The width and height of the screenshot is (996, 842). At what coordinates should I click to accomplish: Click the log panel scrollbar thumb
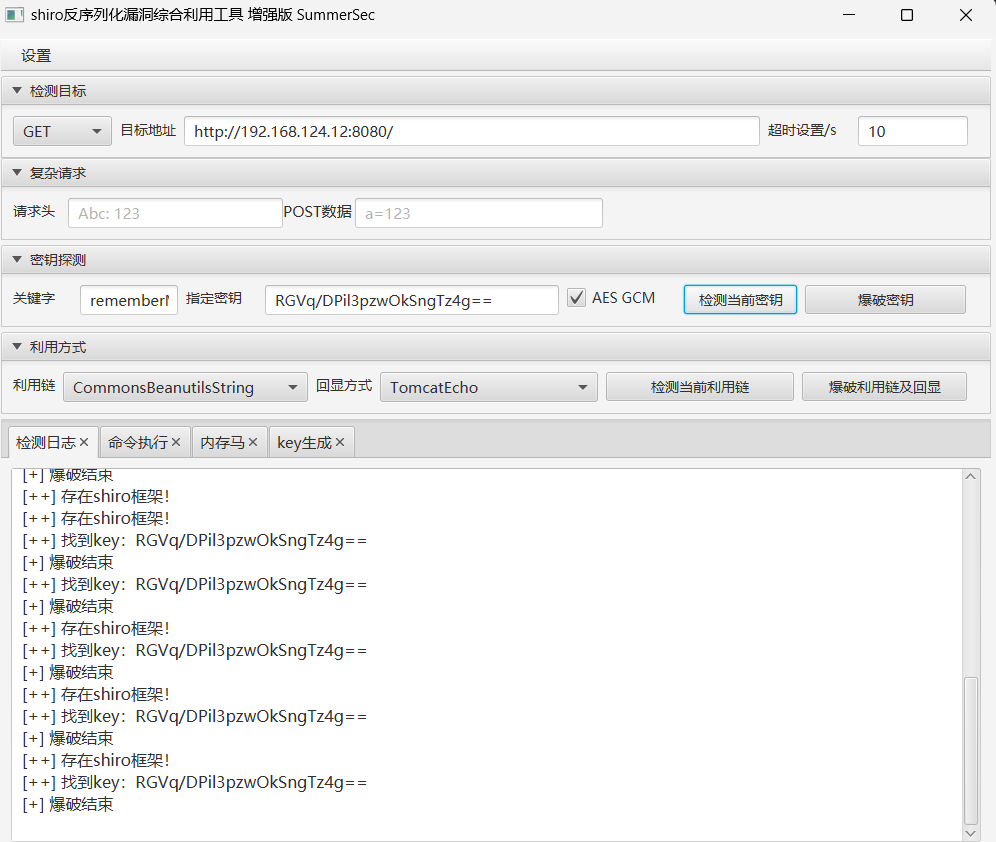[971, 751]
